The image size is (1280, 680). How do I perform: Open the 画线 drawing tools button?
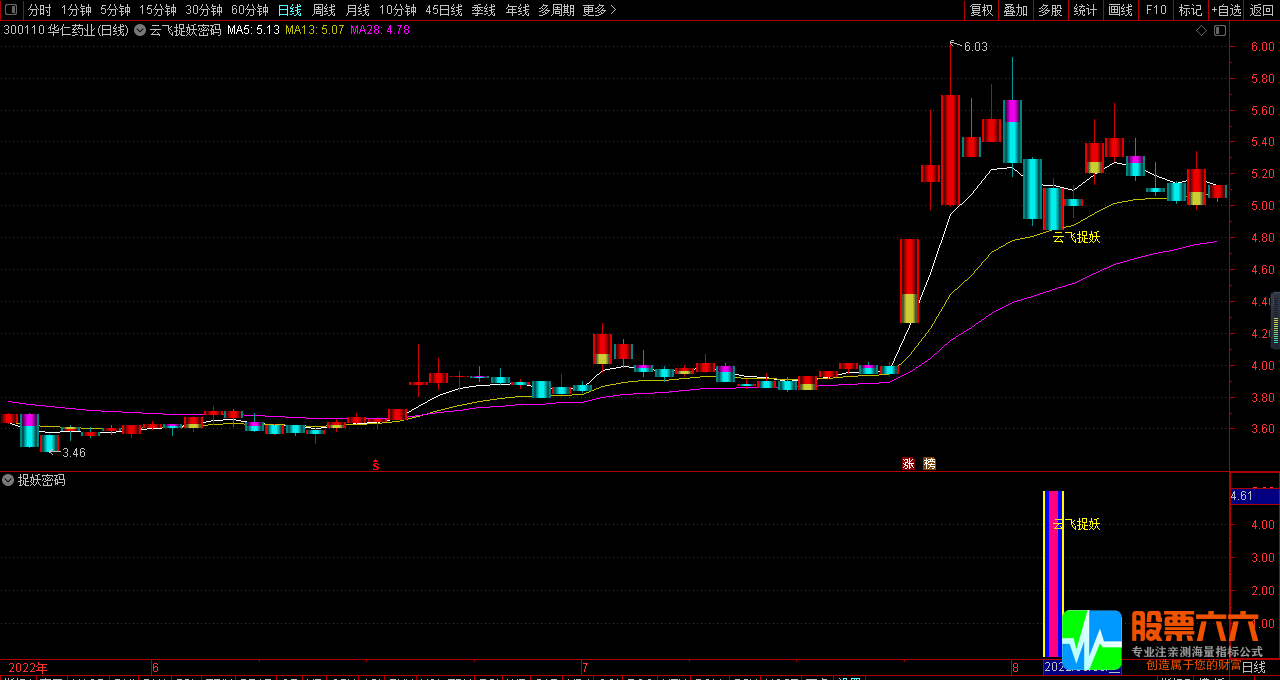point(1120,10)
